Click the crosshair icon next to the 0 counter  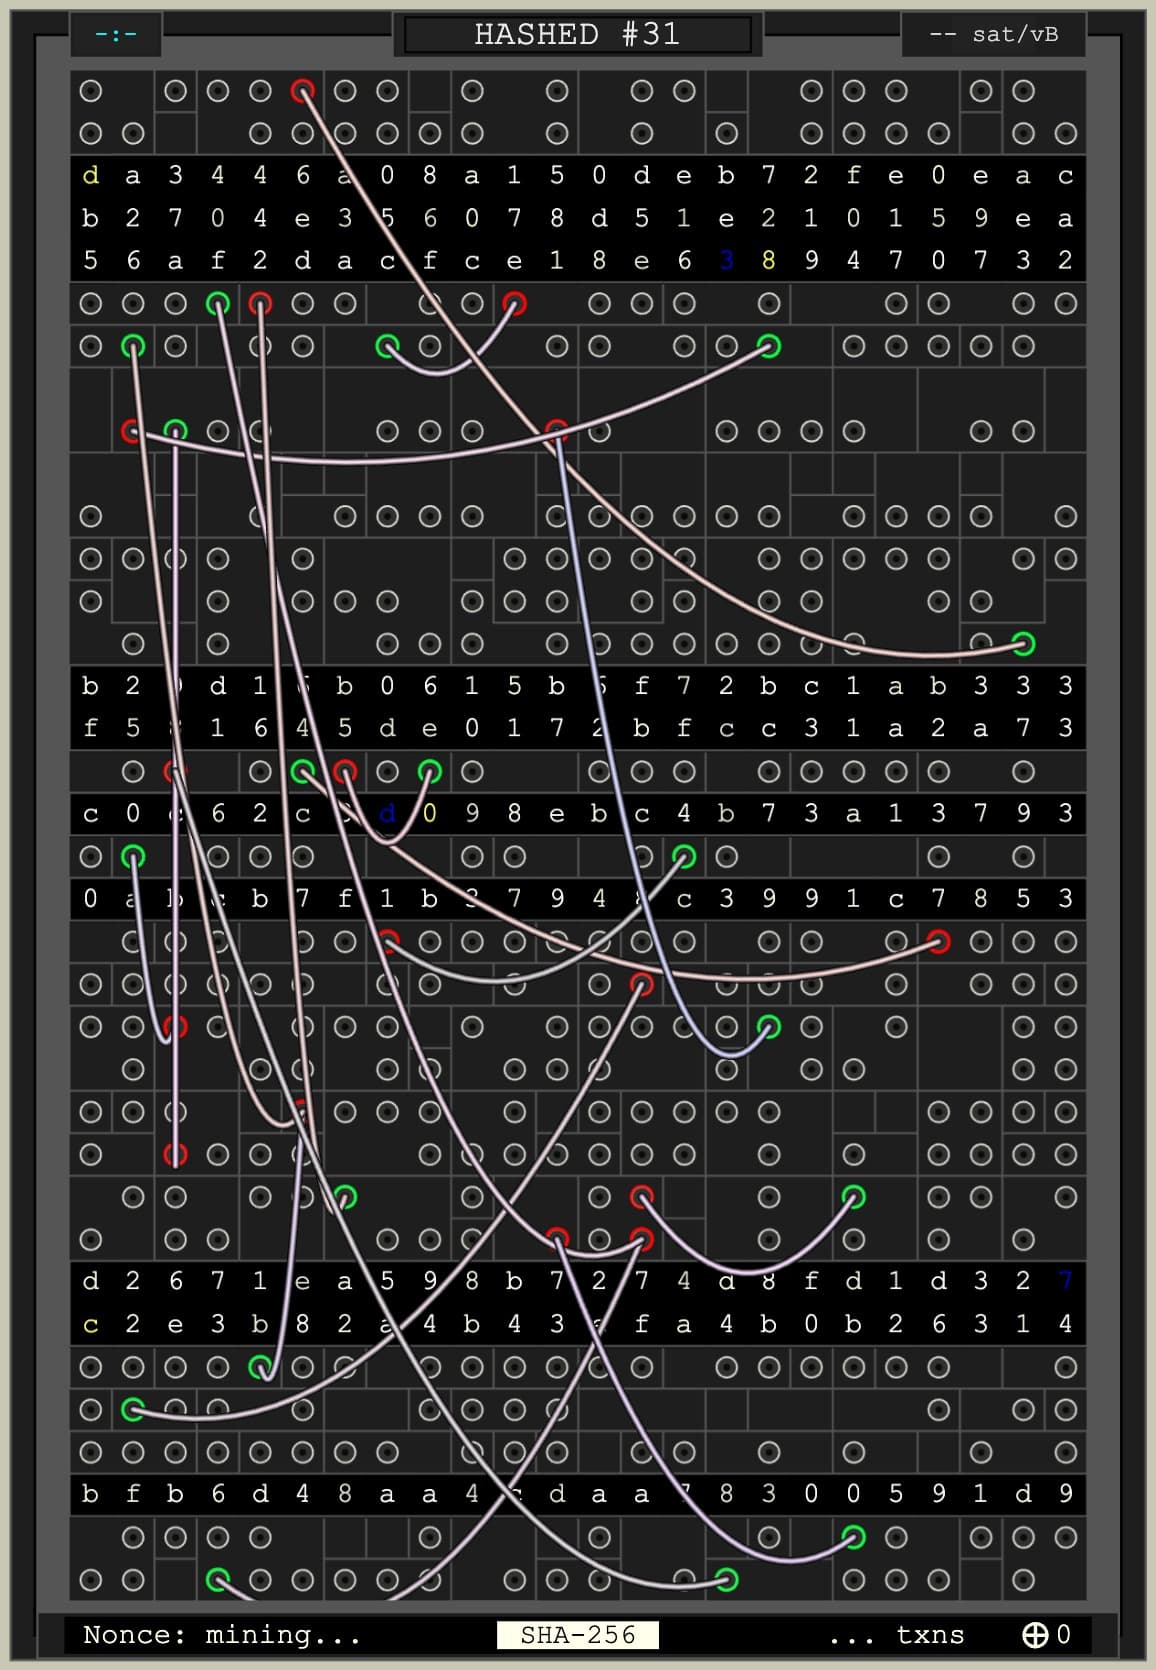pos(1034,1635)
